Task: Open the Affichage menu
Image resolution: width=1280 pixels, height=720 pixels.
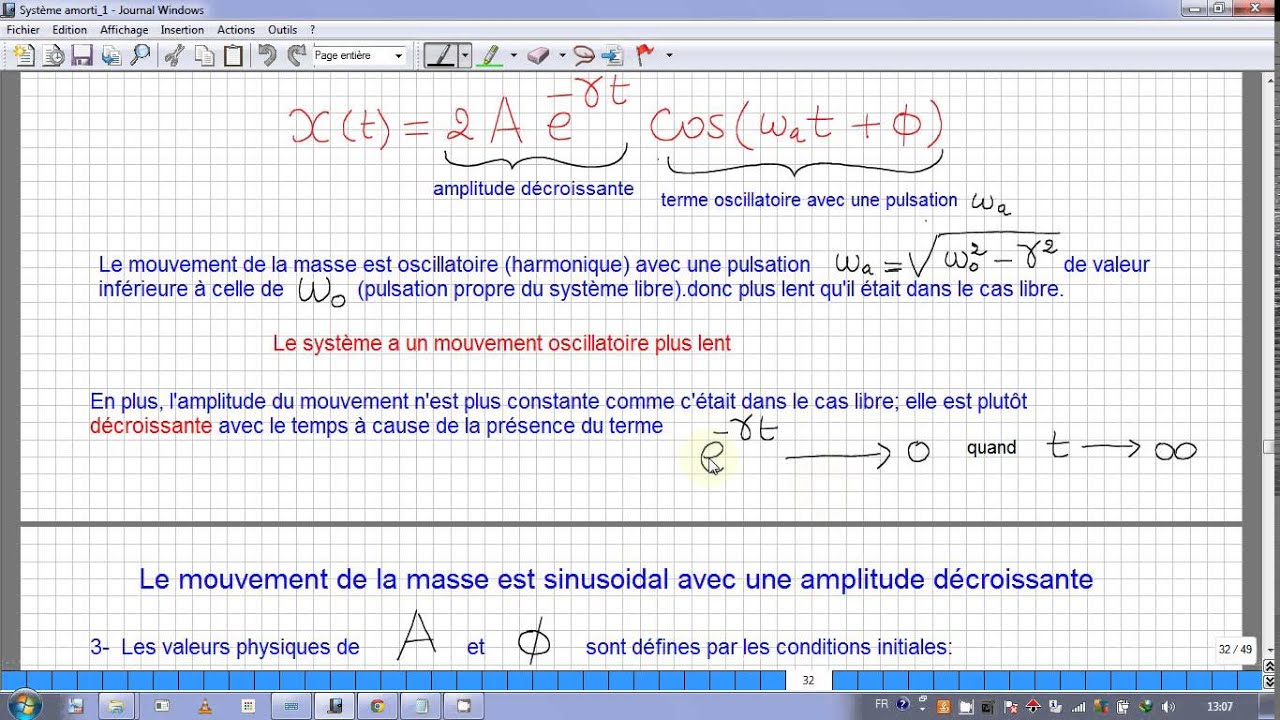Action: pyautogui.click(x=124, y=30)
